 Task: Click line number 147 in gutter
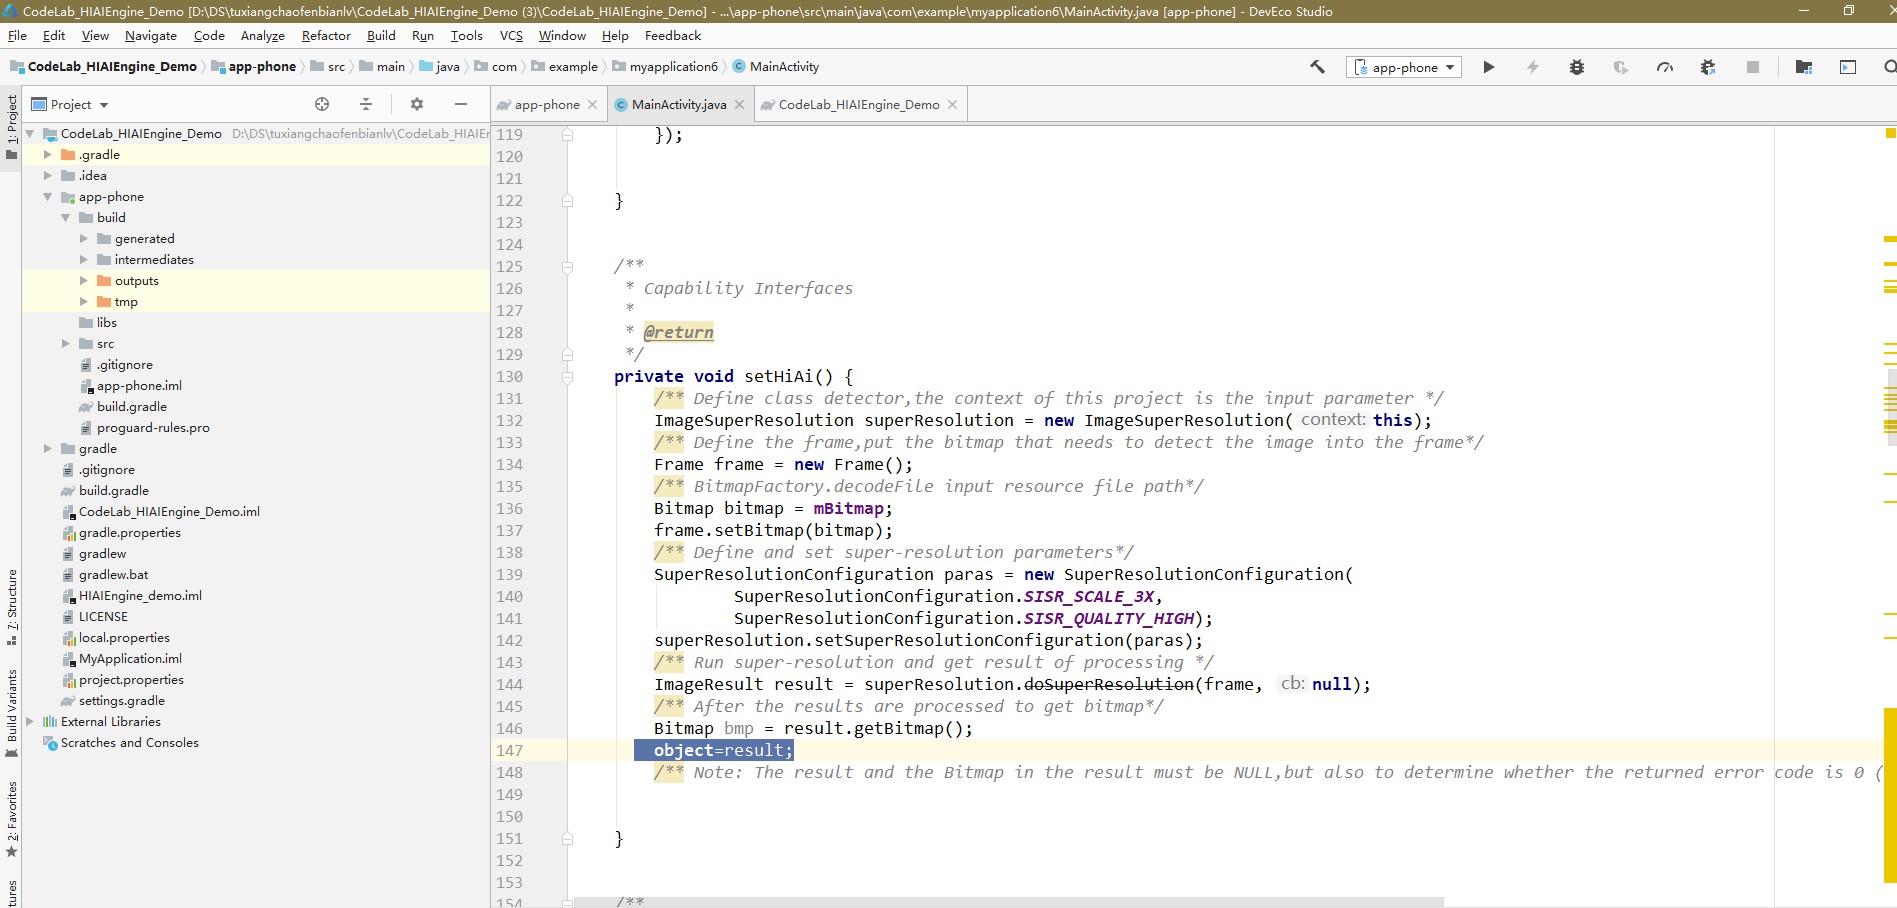click(509, 750)
